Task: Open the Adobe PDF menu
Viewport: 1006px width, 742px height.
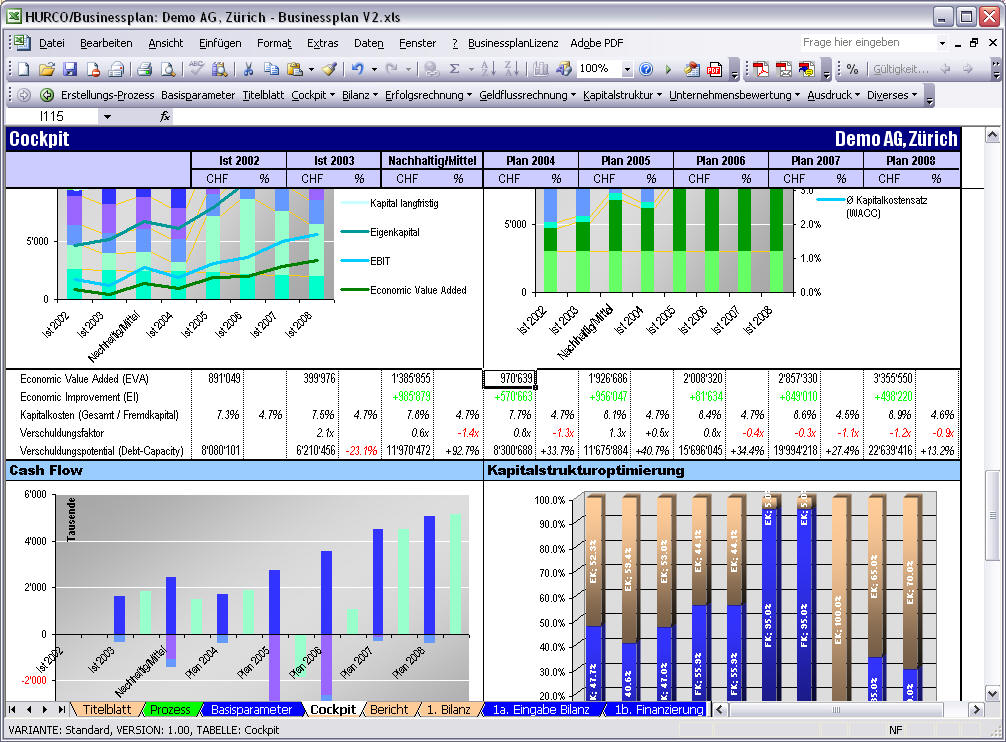Action: pos(597,43)
